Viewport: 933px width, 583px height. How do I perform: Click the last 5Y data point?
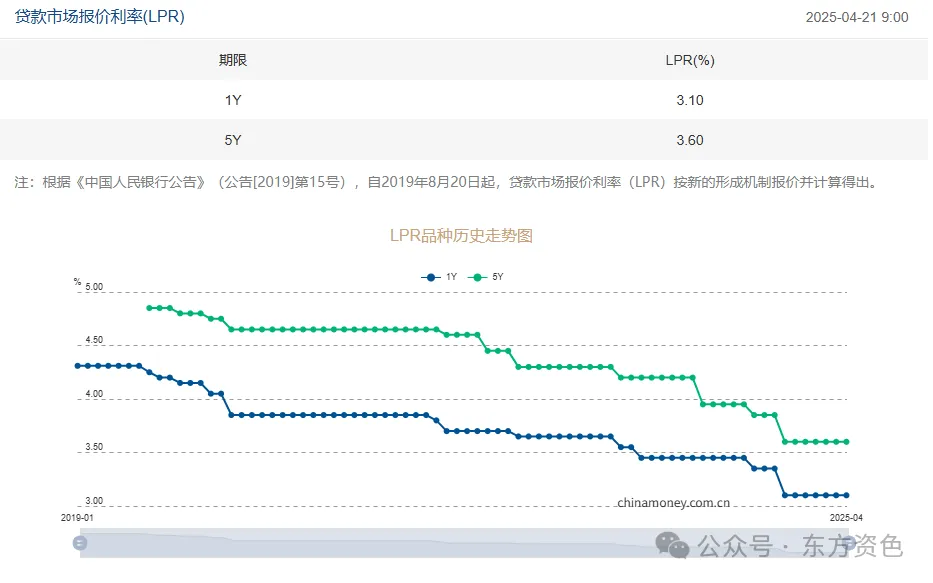(x=846, y=441)
